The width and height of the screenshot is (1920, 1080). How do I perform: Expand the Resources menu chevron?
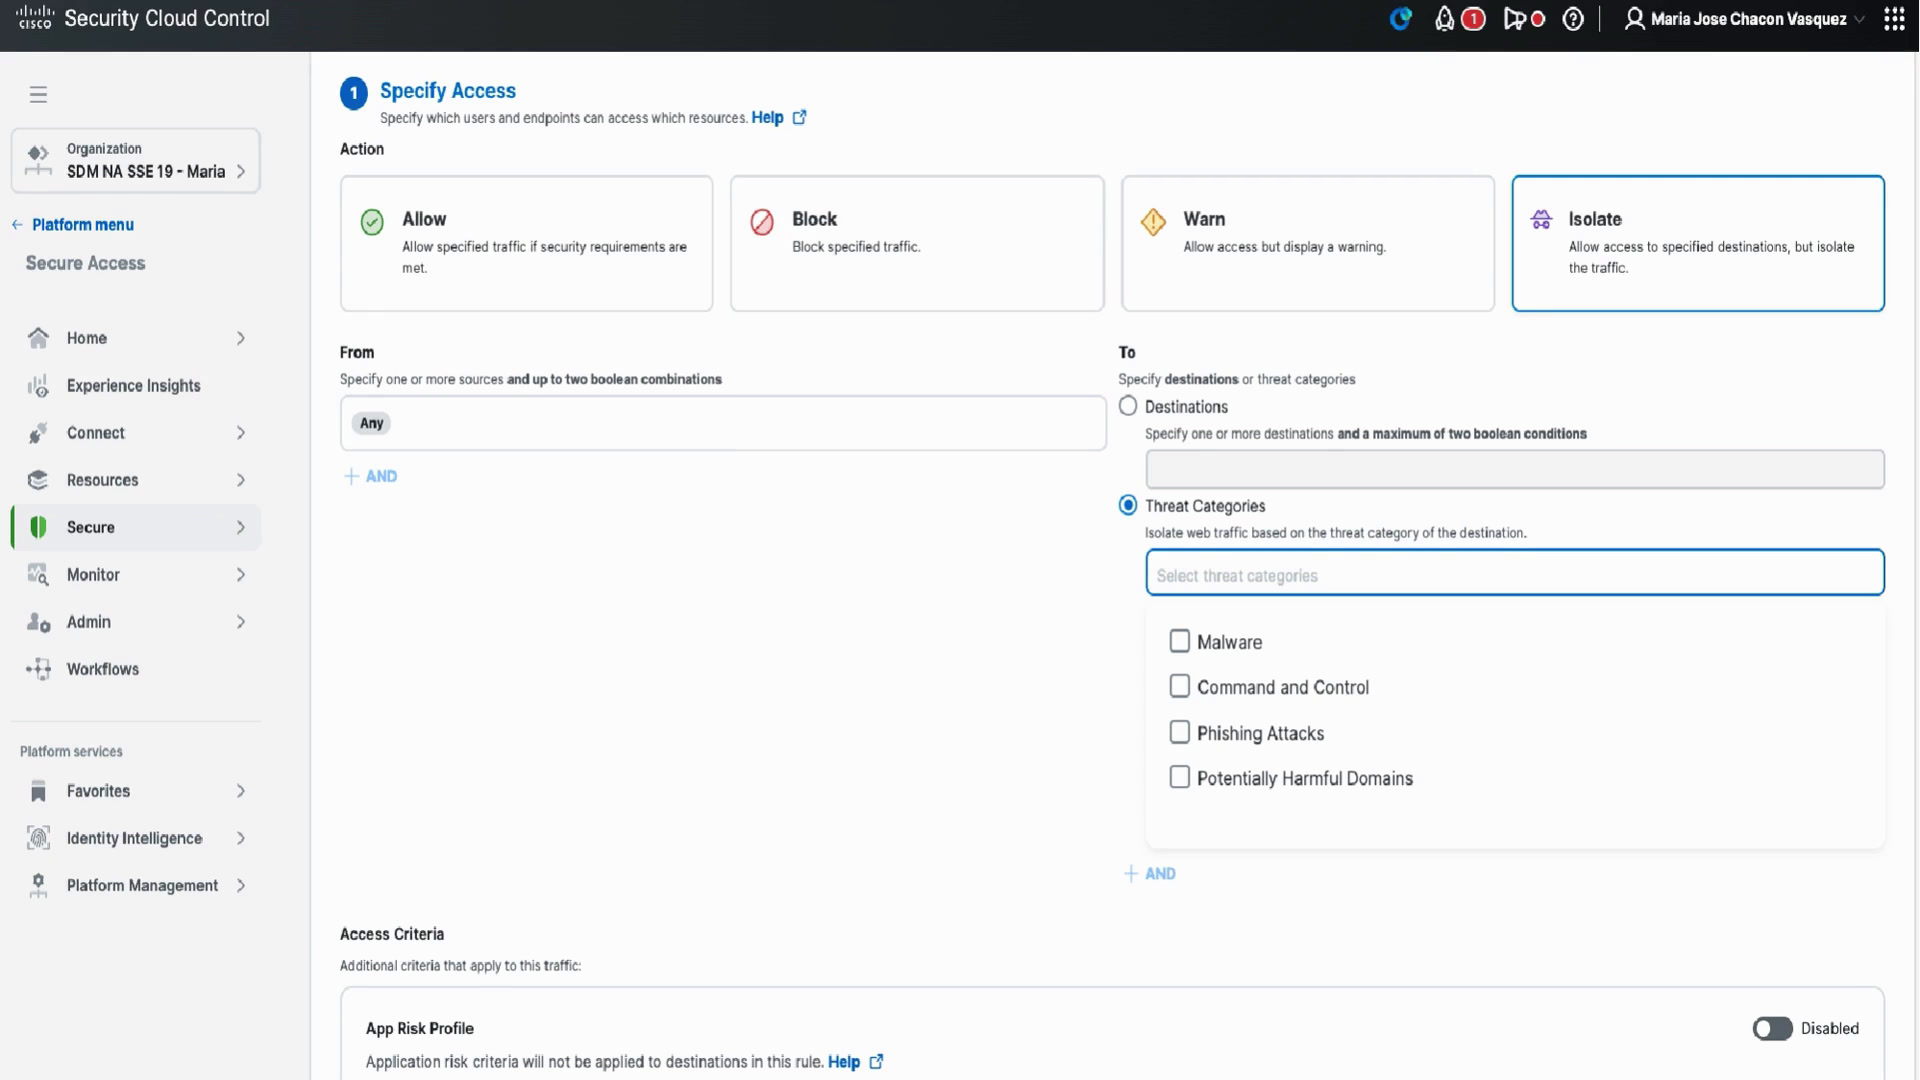pyautogui.click(x=241, y=480)
